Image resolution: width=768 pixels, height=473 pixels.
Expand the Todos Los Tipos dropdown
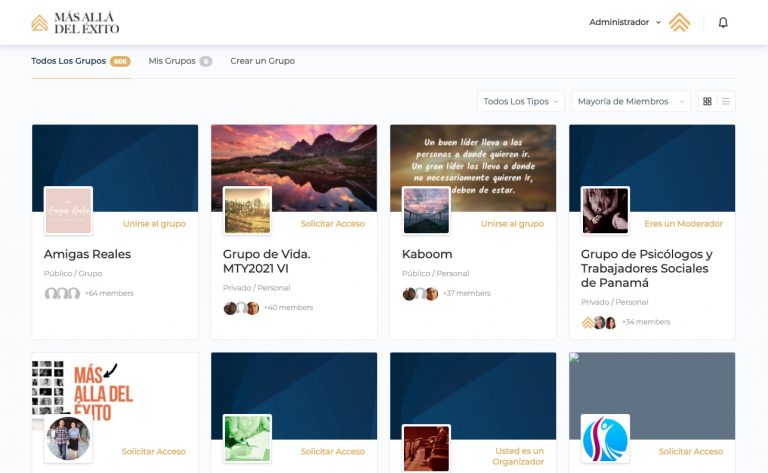coord(521,101)
